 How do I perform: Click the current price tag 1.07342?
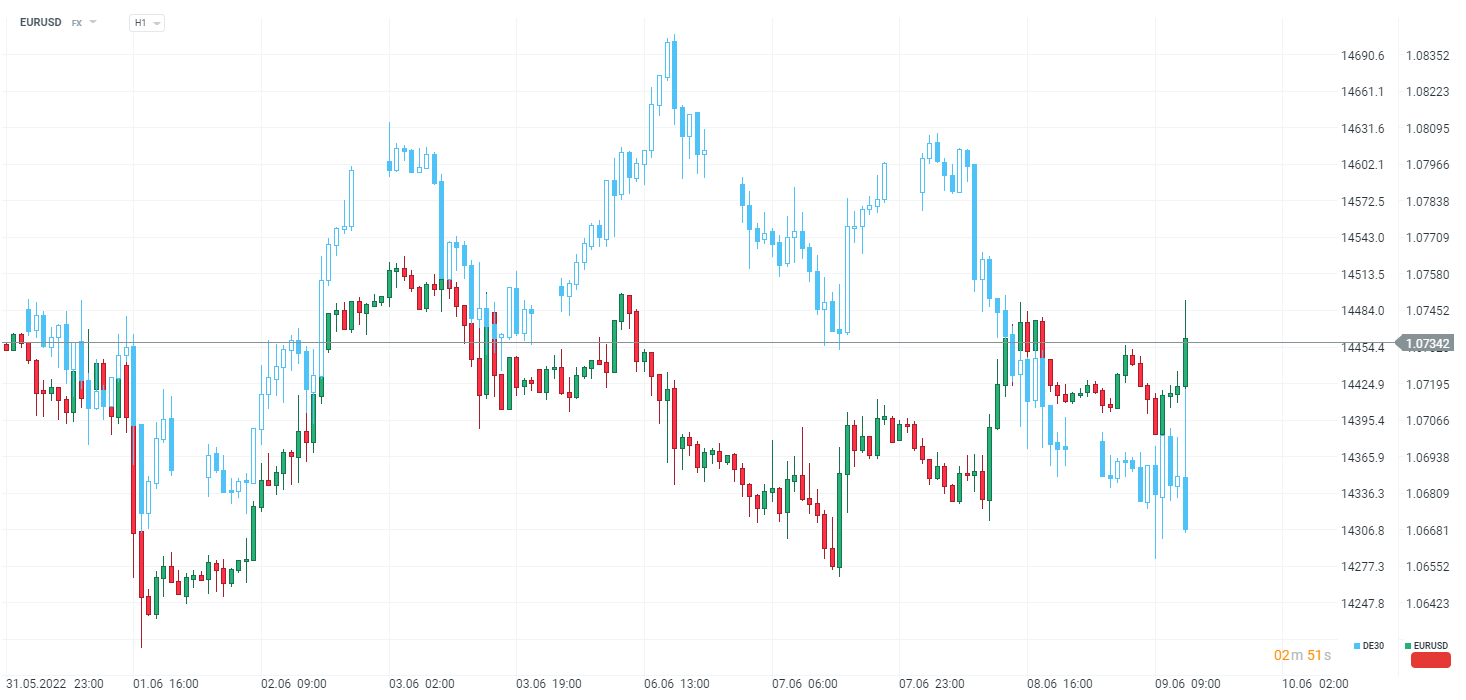point(1425,344)
